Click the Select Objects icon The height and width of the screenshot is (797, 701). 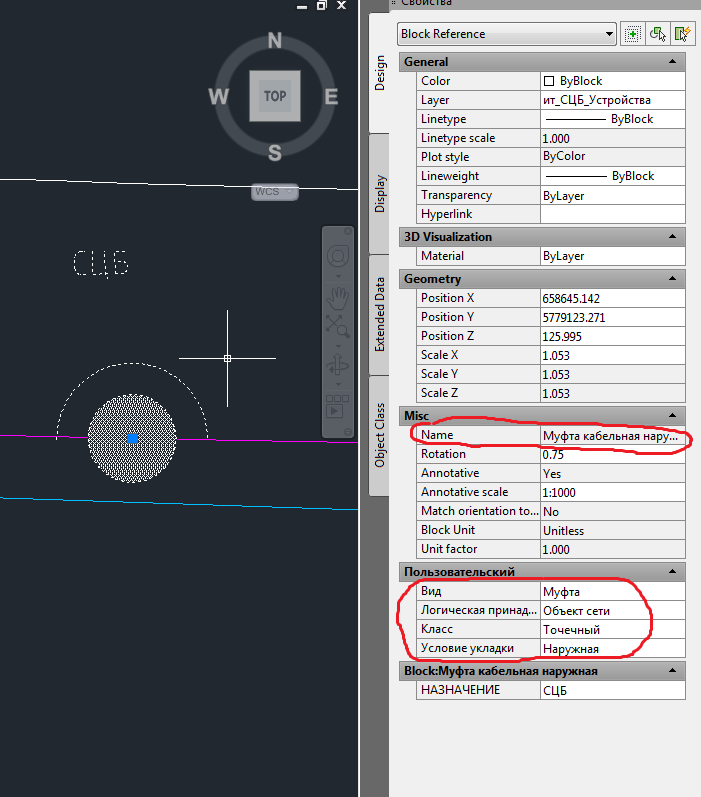pyautogui.click(x=658, y=34)
